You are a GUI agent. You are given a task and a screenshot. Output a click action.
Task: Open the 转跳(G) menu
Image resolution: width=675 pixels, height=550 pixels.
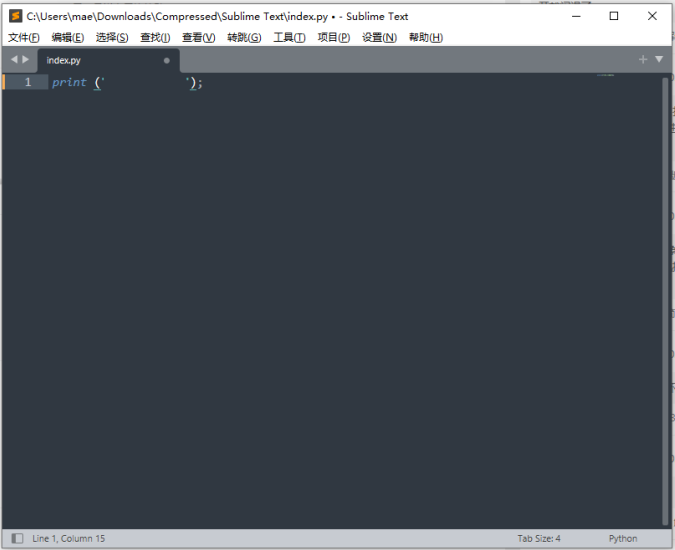point(244,38)
